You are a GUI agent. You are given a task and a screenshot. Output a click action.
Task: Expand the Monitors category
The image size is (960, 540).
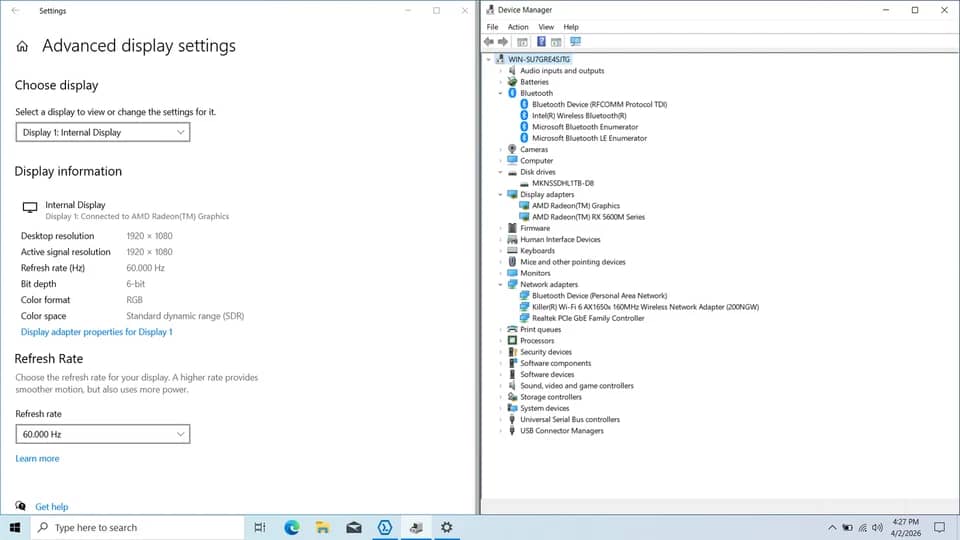(x=501, y=273)
